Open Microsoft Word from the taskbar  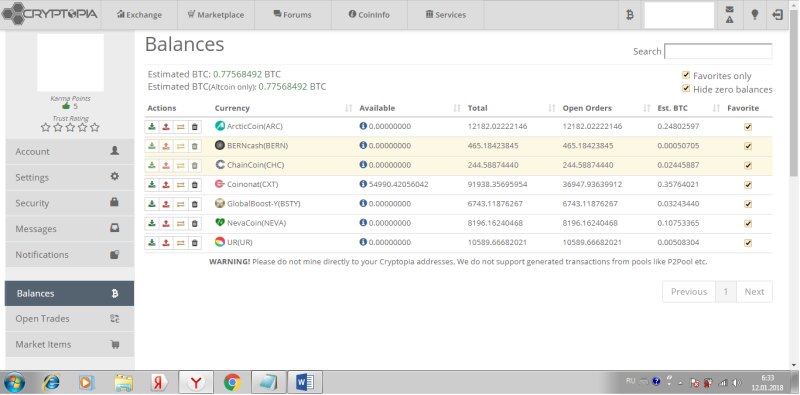coord(305,382)
